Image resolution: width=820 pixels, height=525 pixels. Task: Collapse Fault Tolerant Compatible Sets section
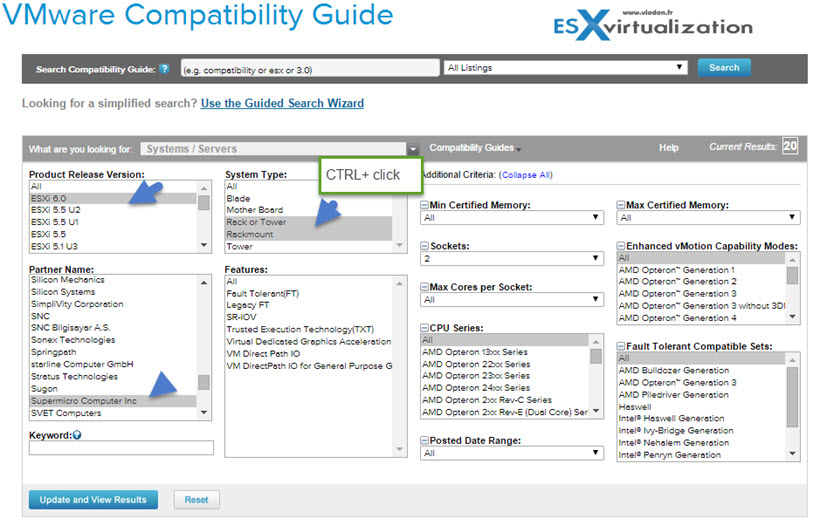[x=621, y=346]
